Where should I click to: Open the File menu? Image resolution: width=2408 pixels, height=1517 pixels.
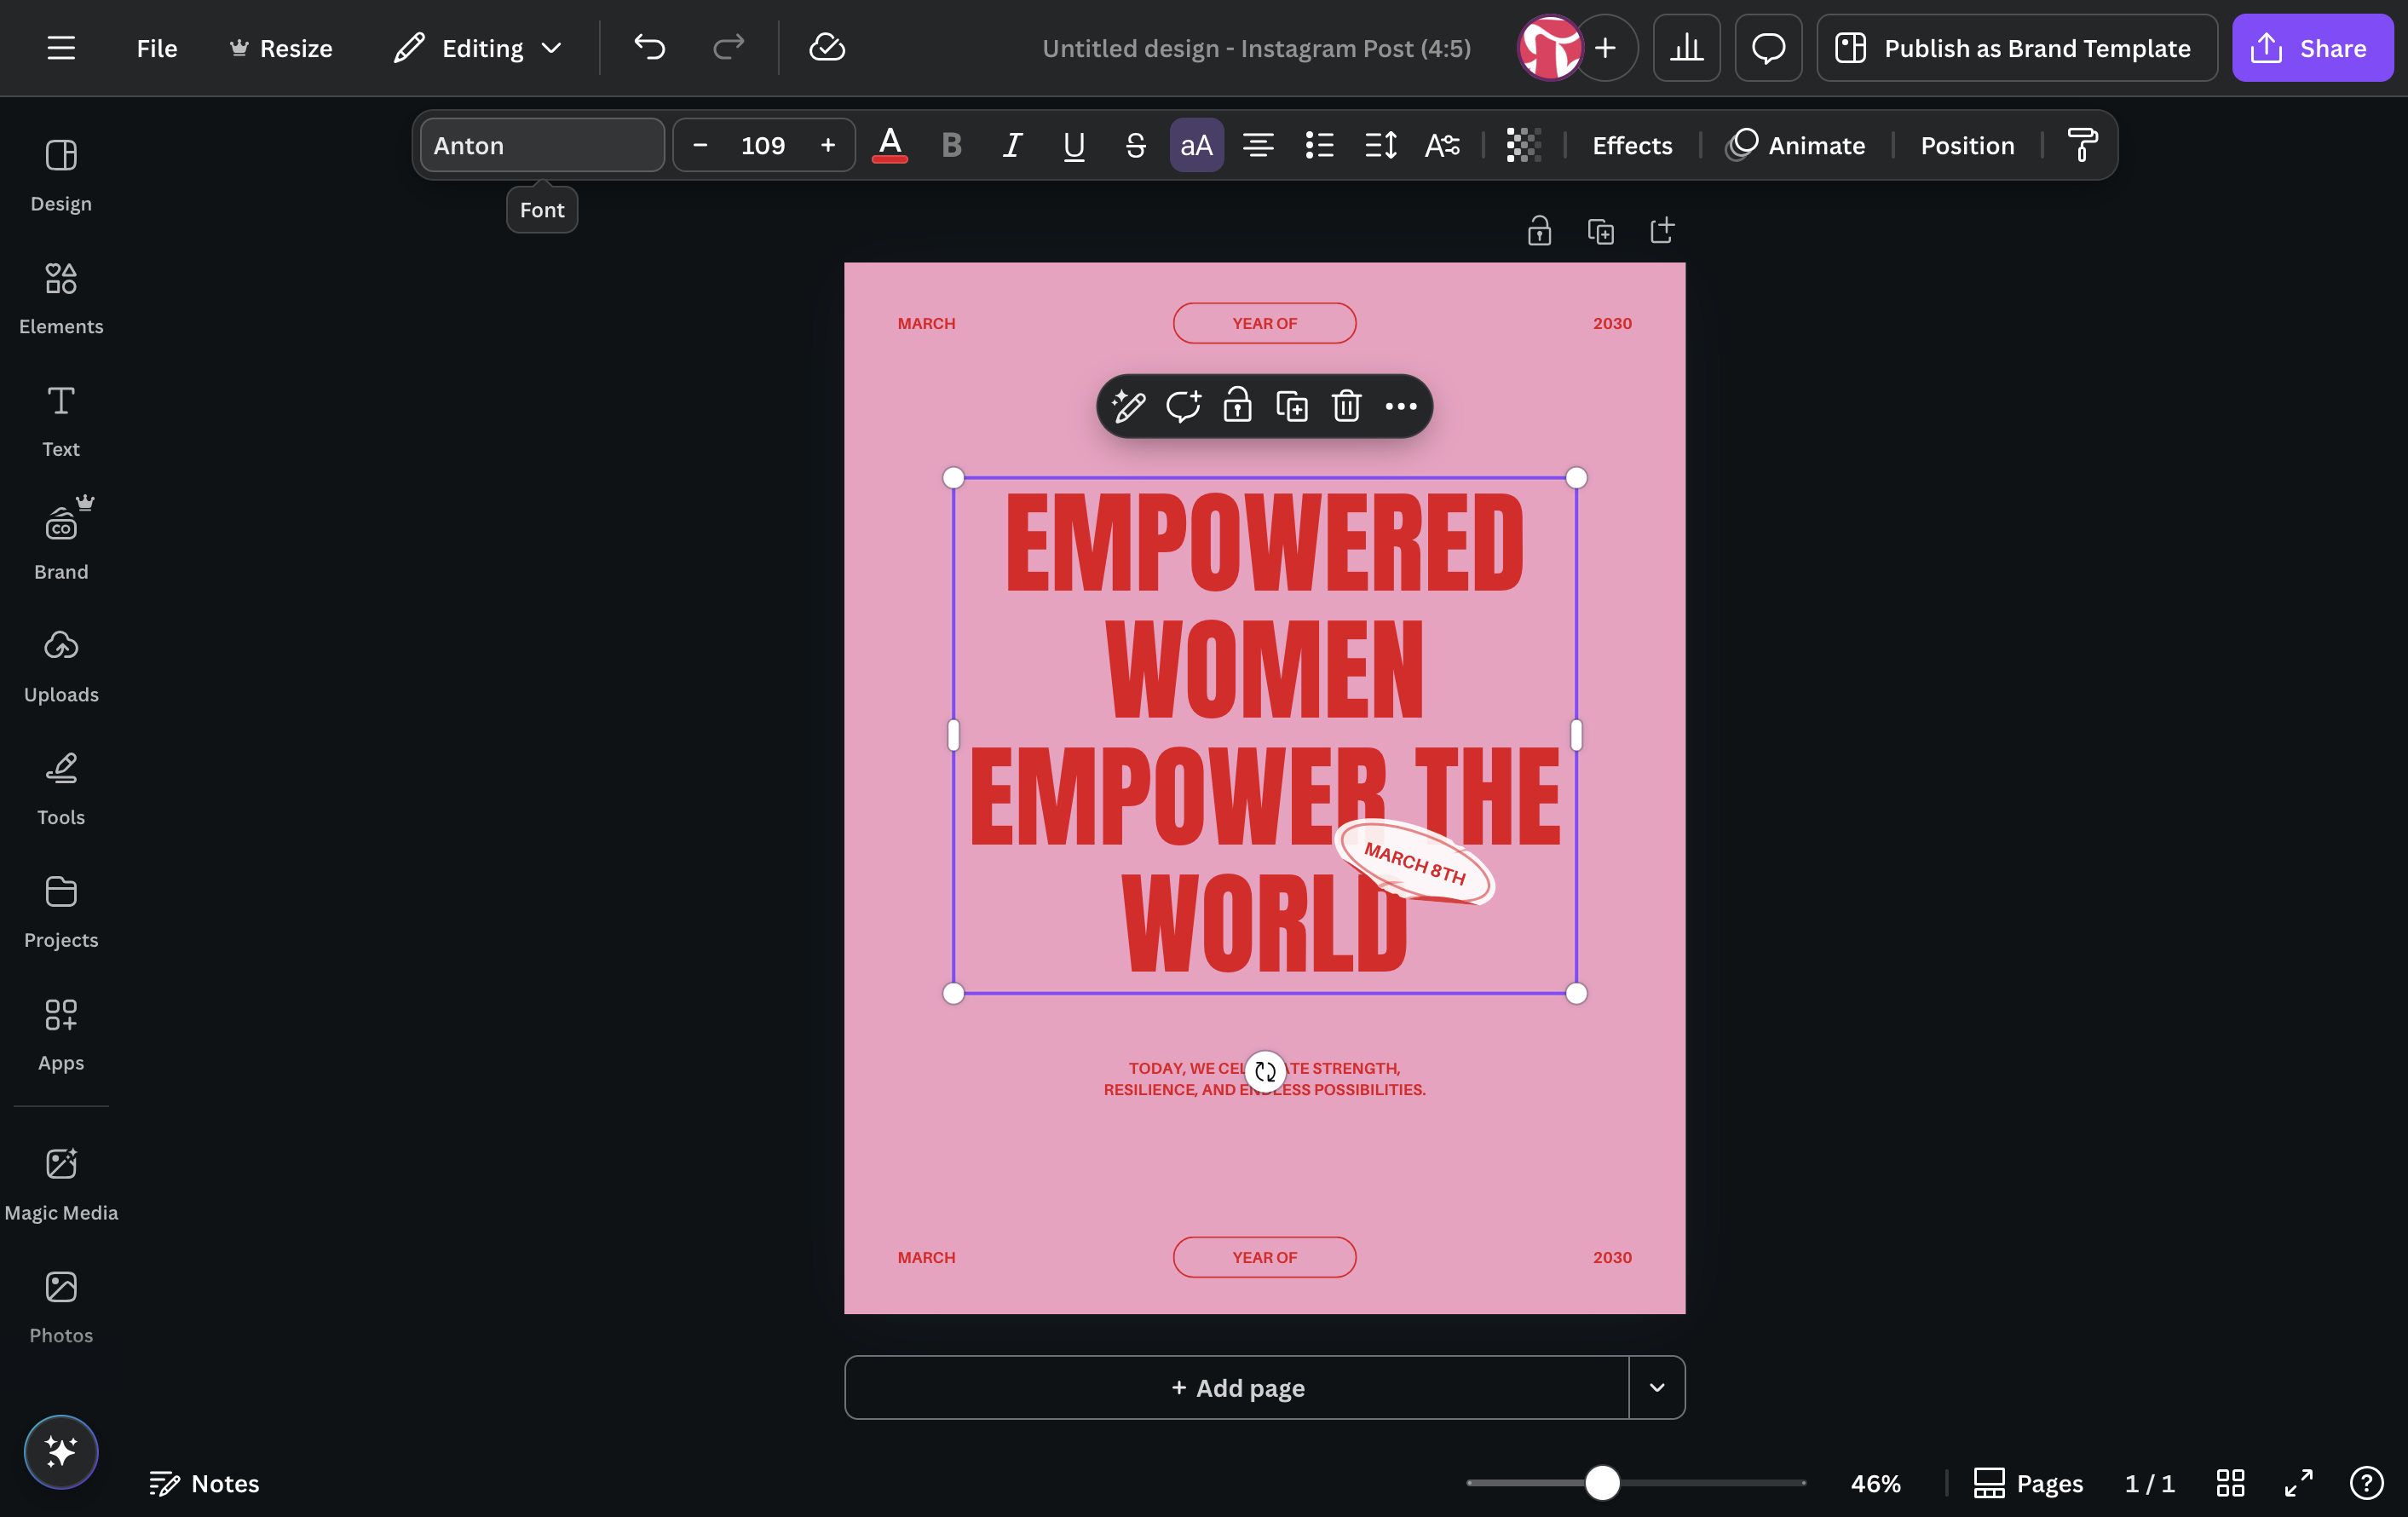tap(157, 48)
